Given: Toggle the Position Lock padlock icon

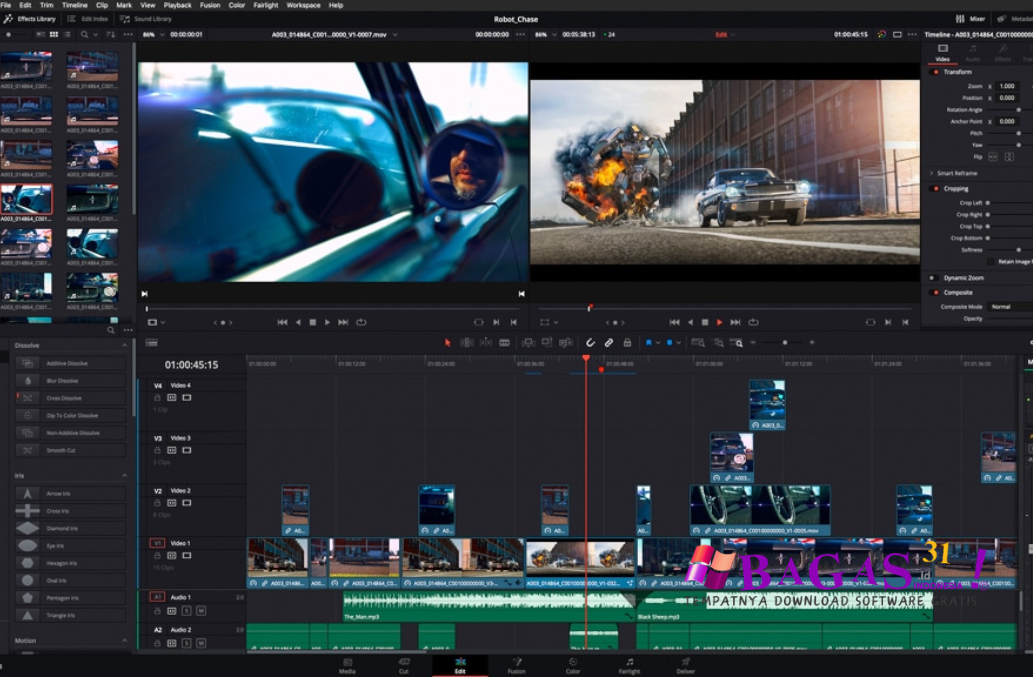Looking at the screenshot, I should click(x=627, y=342).
